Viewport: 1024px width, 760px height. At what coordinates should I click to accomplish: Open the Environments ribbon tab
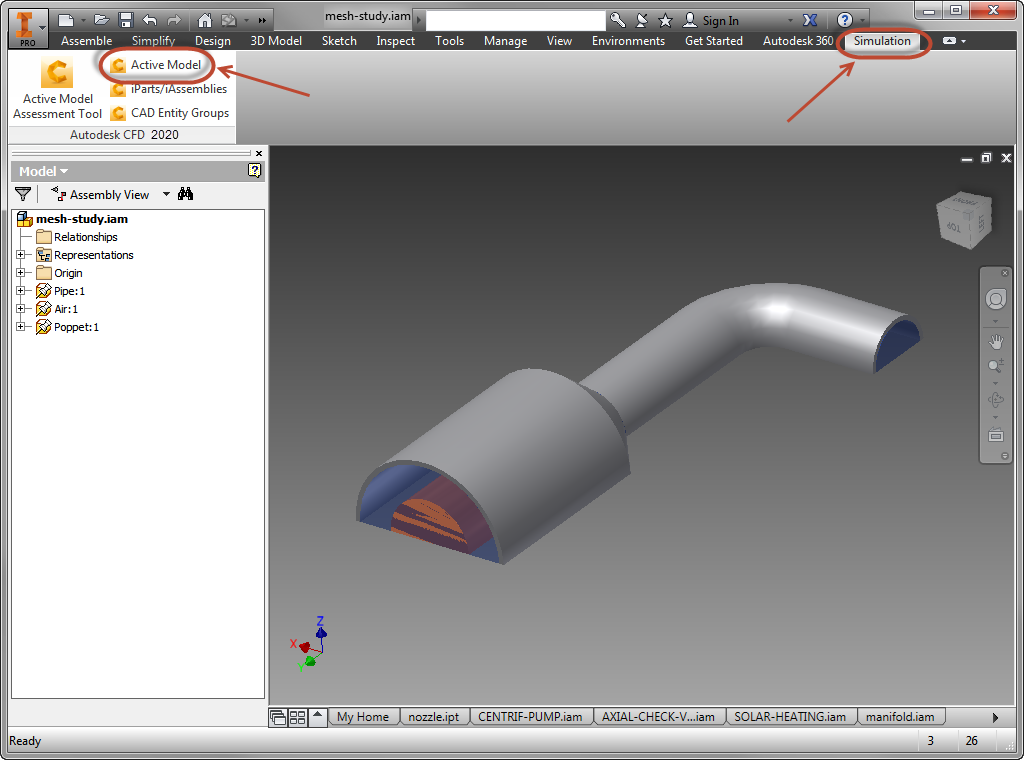(x=628, y=40)
